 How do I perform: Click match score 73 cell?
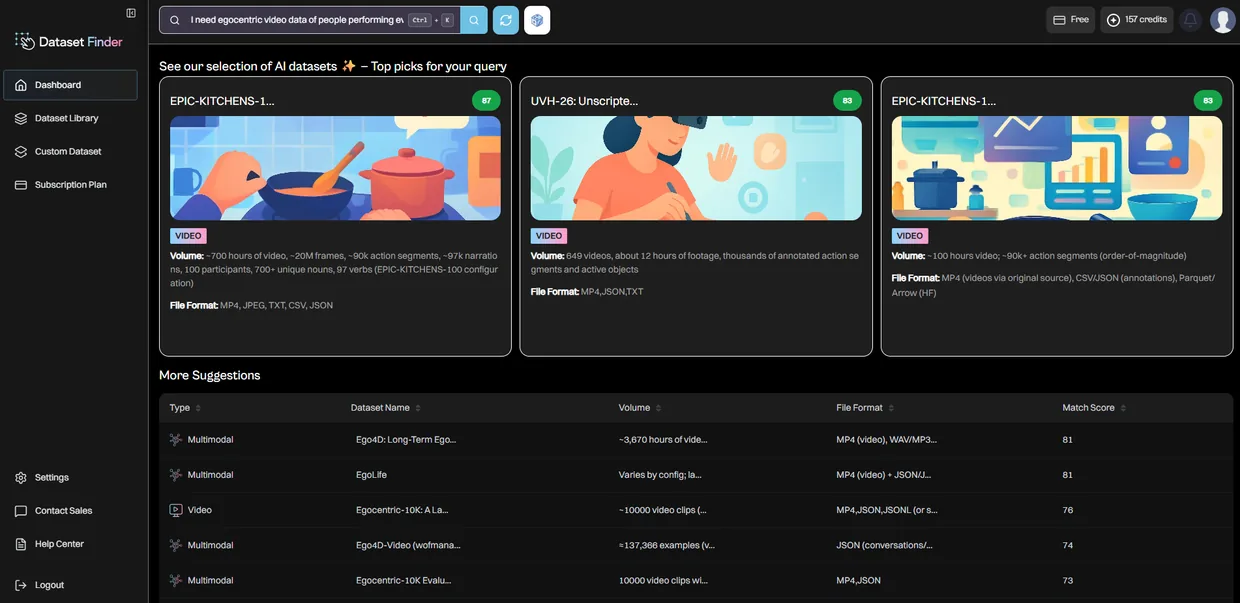pyautogui.click(x=1068, y=580)
